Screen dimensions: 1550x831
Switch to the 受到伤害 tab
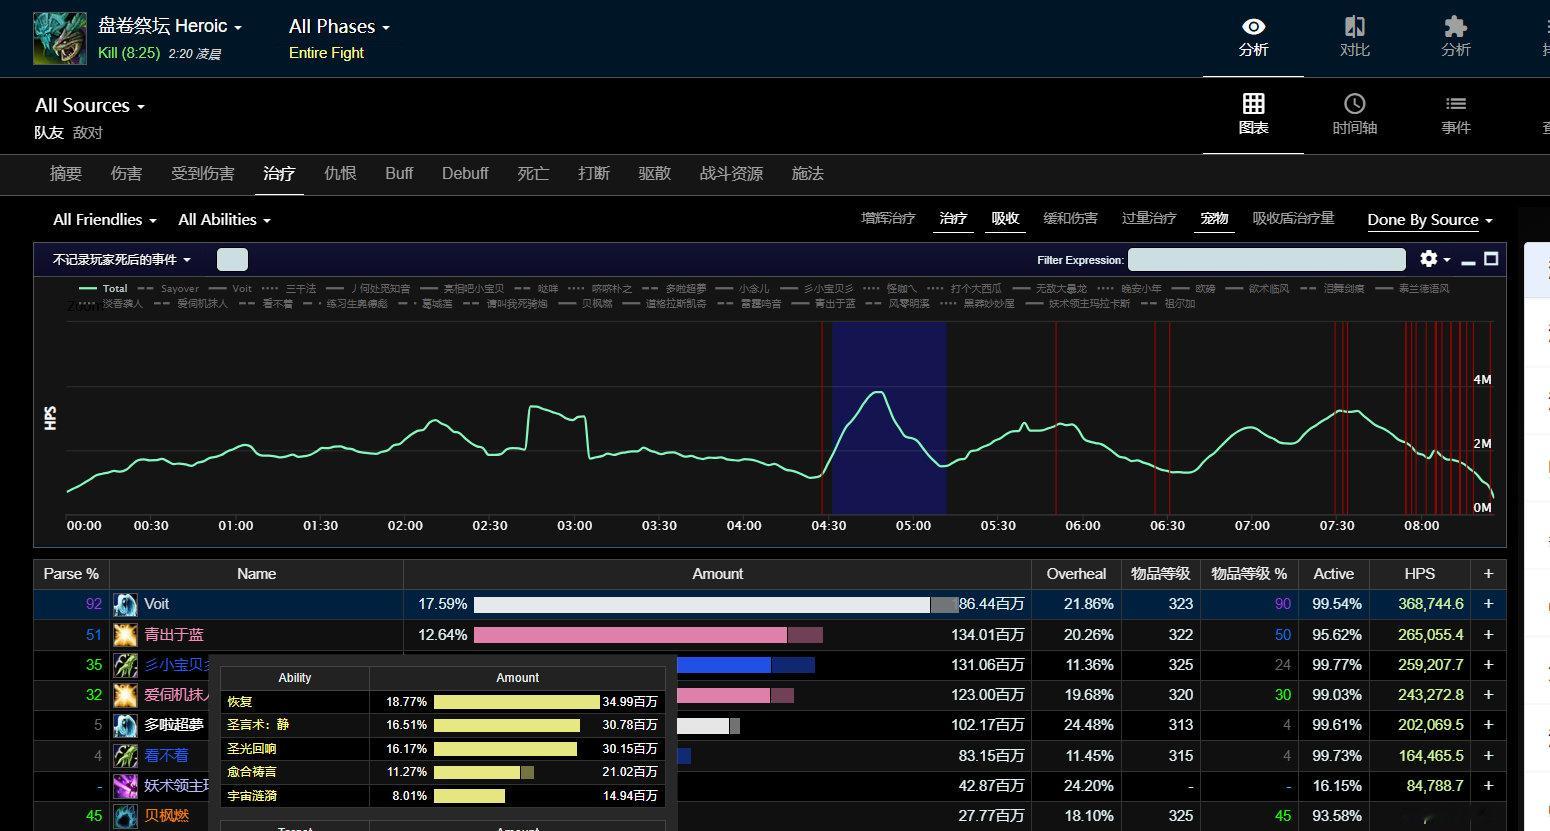click(x=202, y=173)
